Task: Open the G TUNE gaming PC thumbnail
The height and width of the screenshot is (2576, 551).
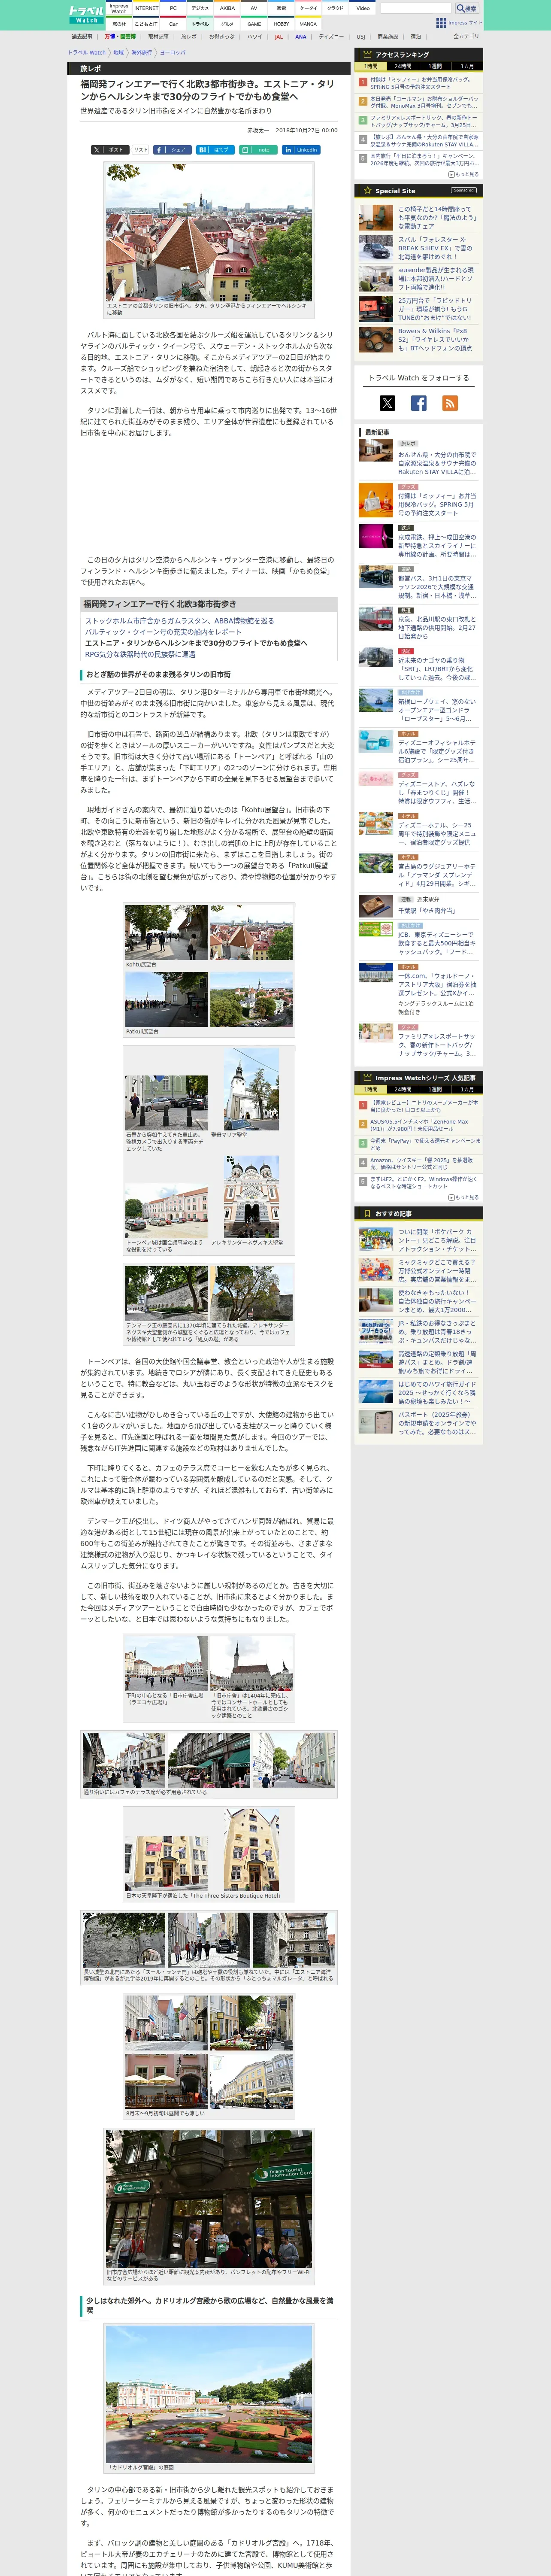Action: coord(376,309)
